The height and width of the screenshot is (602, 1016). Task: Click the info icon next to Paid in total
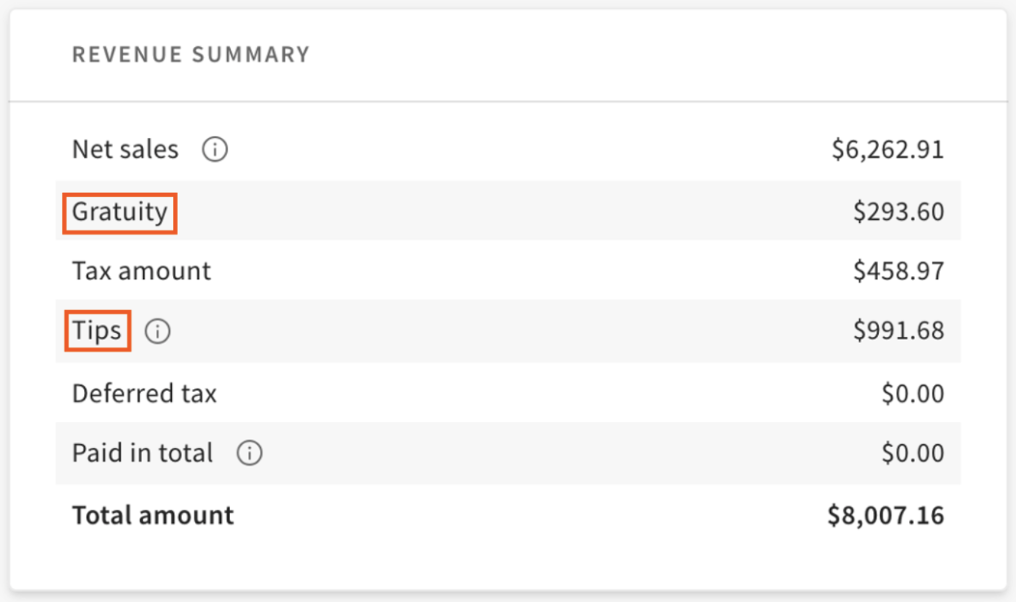pos(249,453)
